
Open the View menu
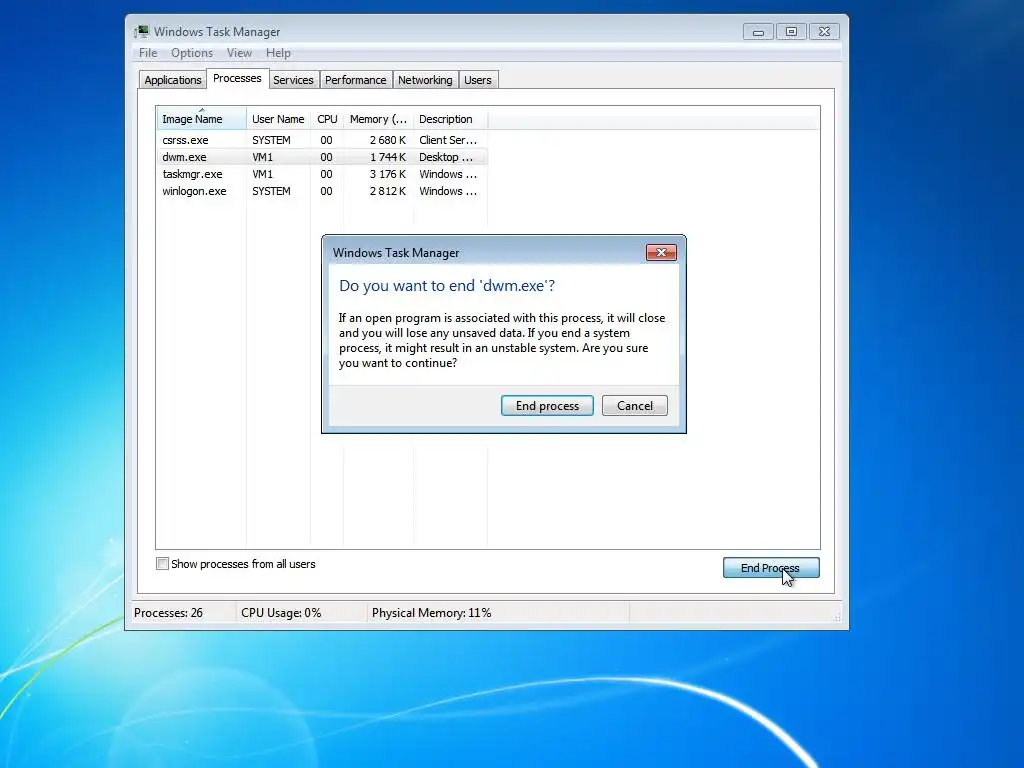point(239,53)
